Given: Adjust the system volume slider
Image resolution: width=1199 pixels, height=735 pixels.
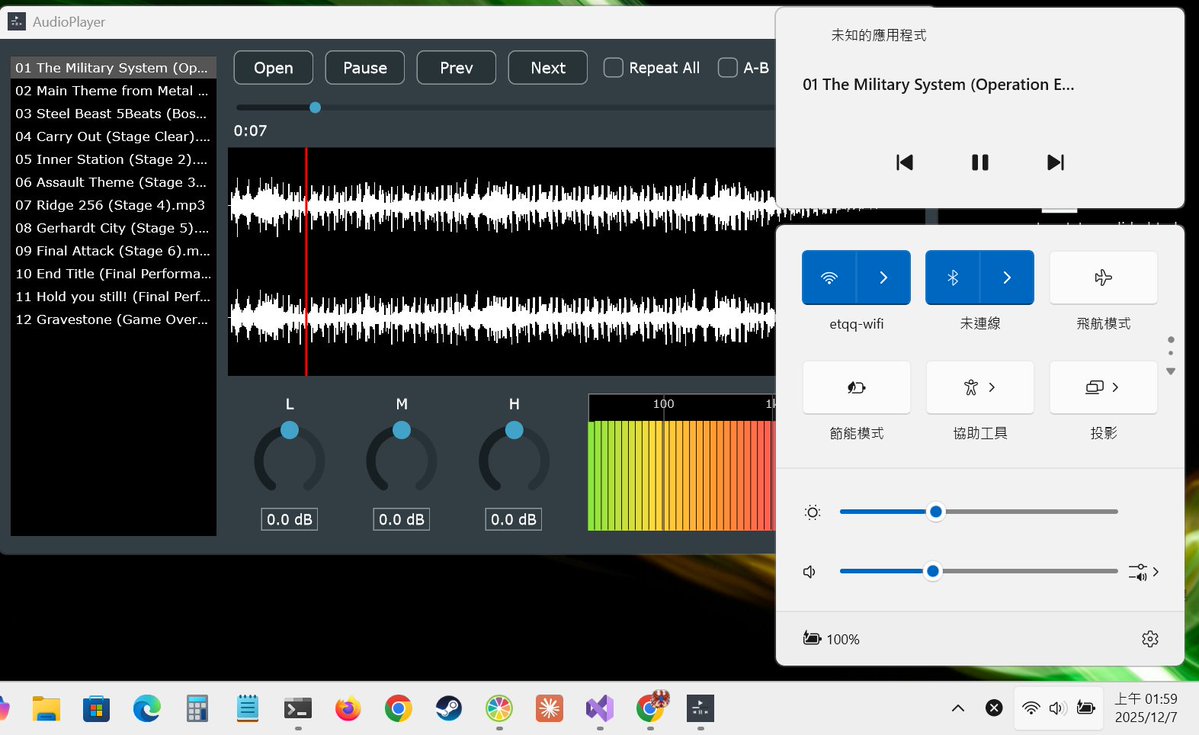Looking at the screenshot, I should tap(979, 571).
